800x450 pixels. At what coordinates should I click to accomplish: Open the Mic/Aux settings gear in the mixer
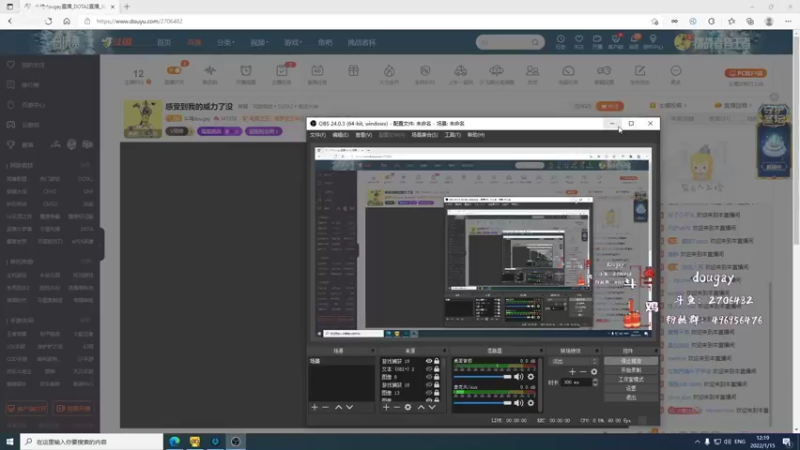point(531,403)
